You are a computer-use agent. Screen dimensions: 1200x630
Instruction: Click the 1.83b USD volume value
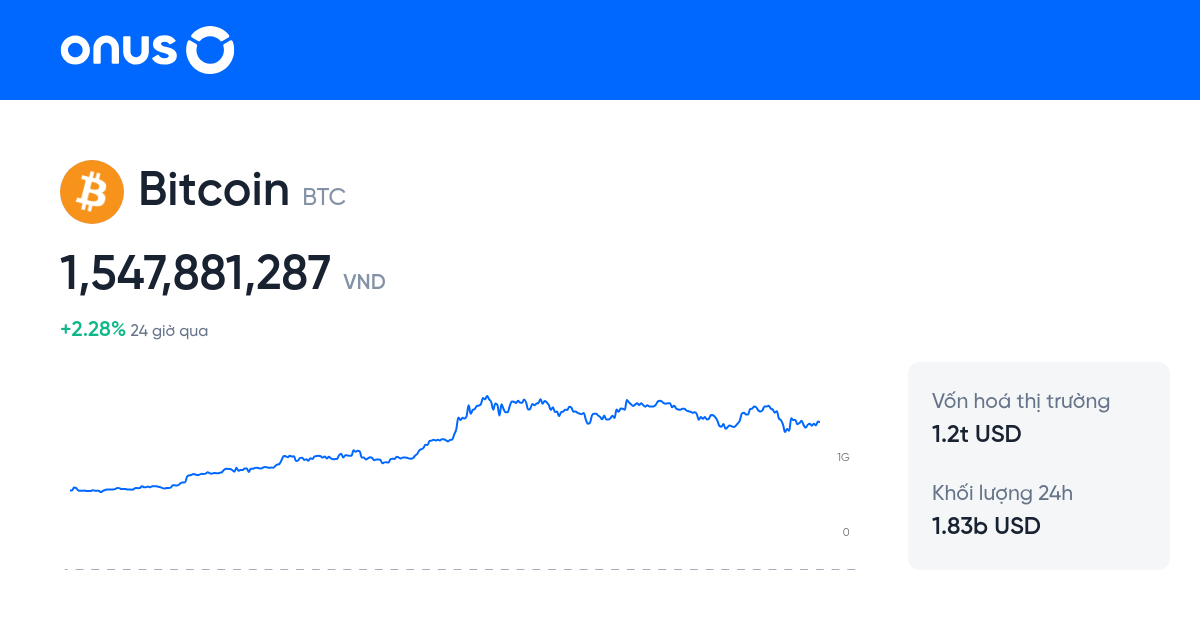pyautogui.click(x=986, y=525)
